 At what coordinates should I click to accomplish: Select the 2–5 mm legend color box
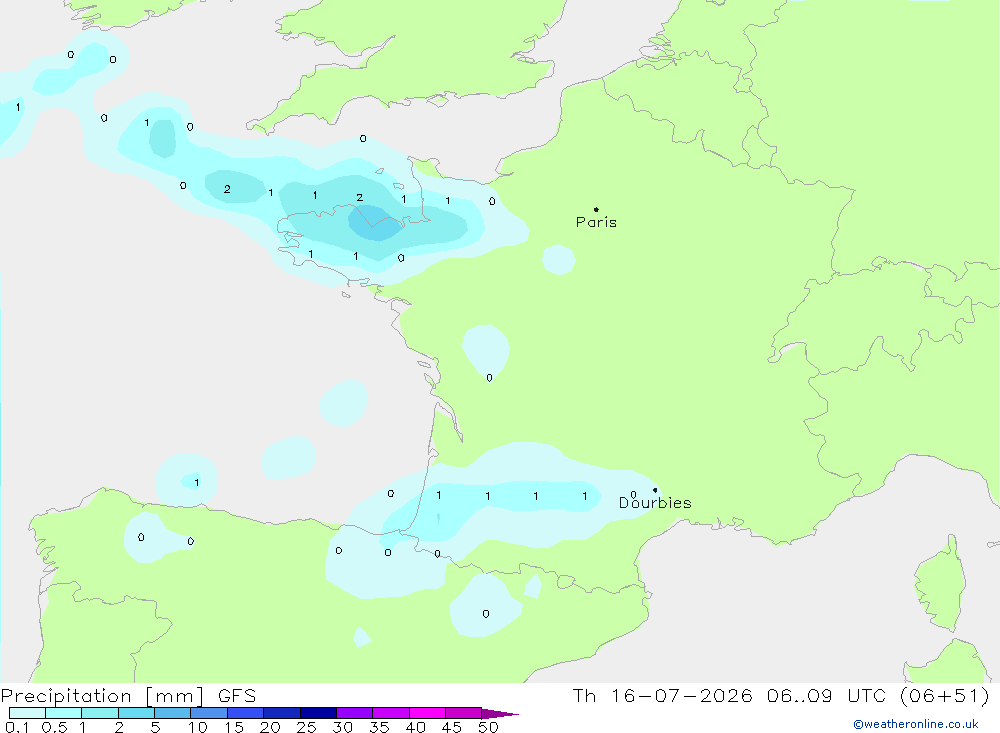136,713
